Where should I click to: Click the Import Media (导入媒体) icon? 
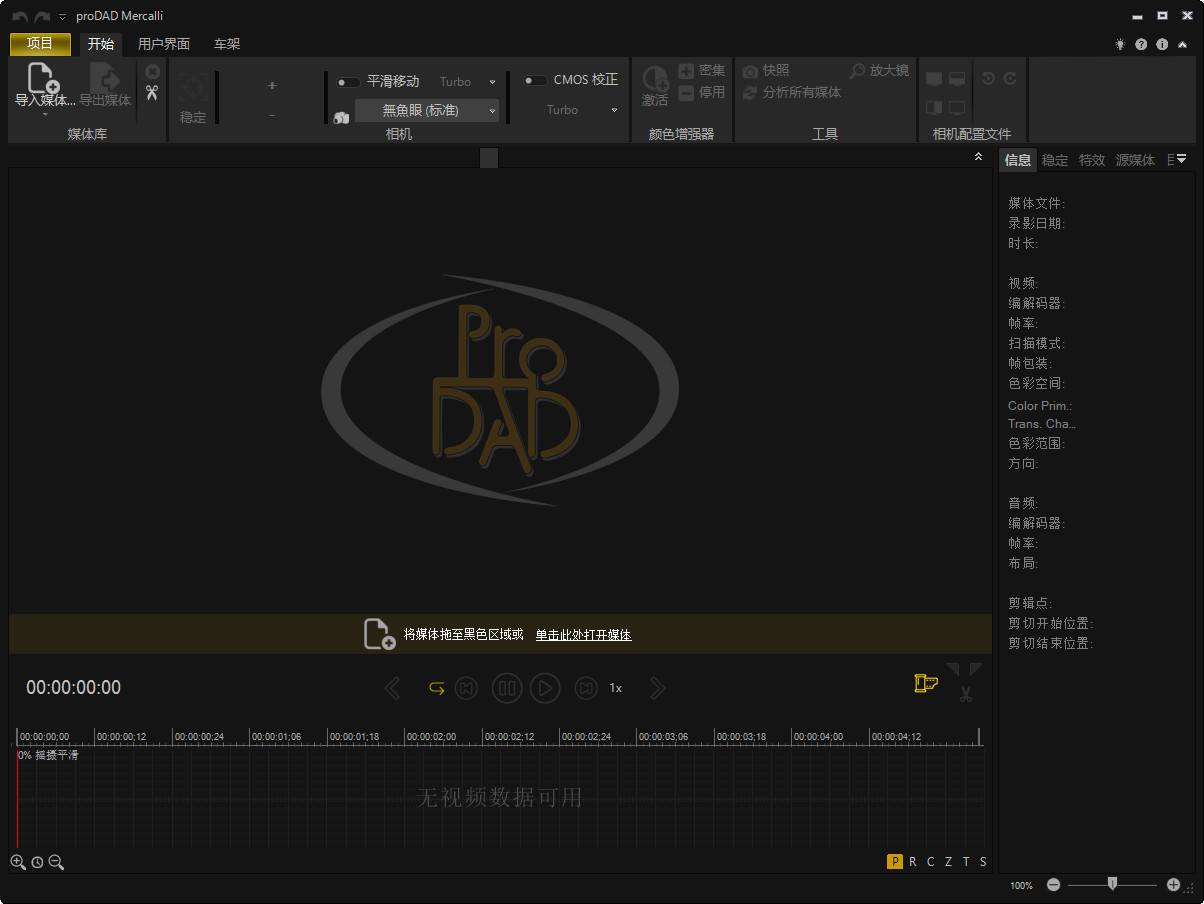coord(44,77)
